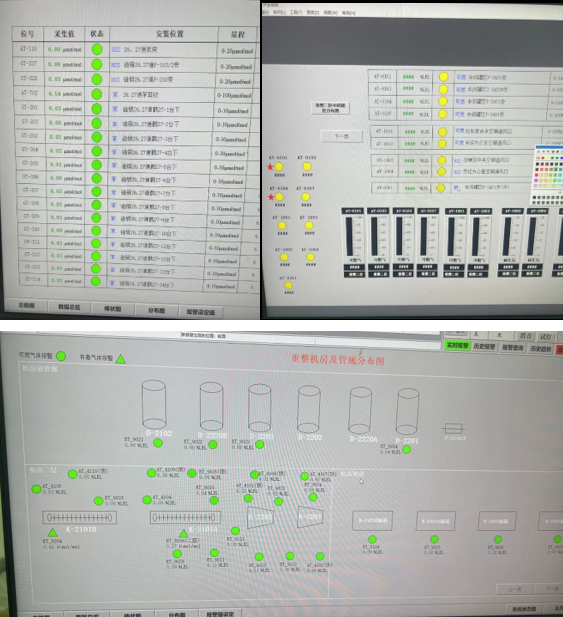Click the K-2202 trapezoid compressor symbol
Screen dimensions: 563x617
click(x=260, y=517)
